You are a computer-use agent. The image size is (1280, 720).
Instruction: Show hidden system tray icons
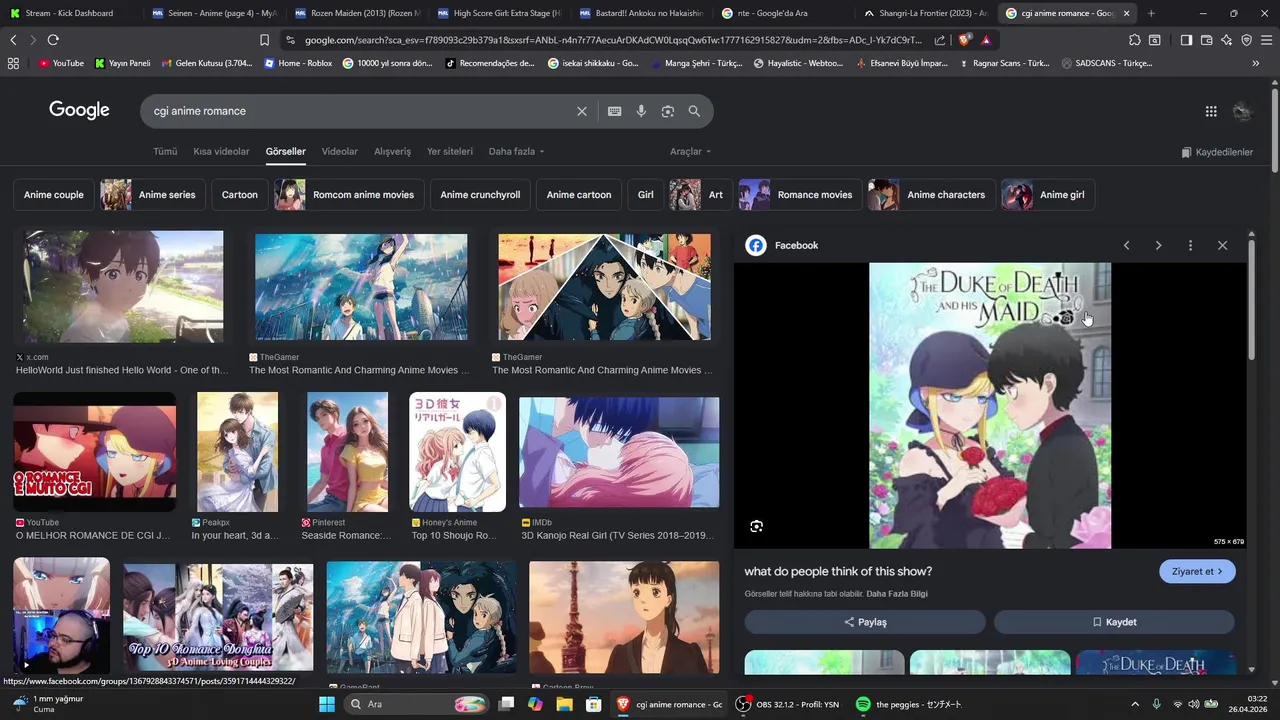[x=1134, y=704]
